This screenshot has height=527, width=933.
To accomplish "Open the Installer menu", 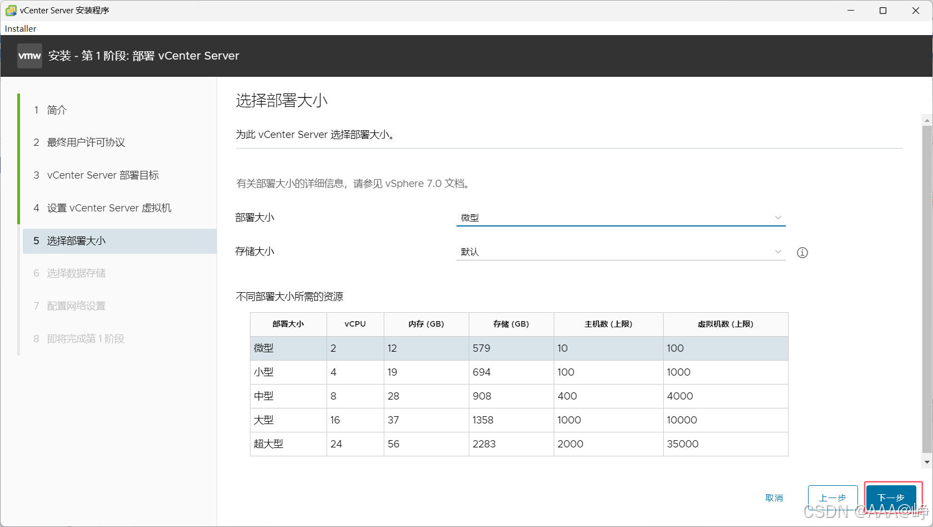I will [x=20, y=29].
